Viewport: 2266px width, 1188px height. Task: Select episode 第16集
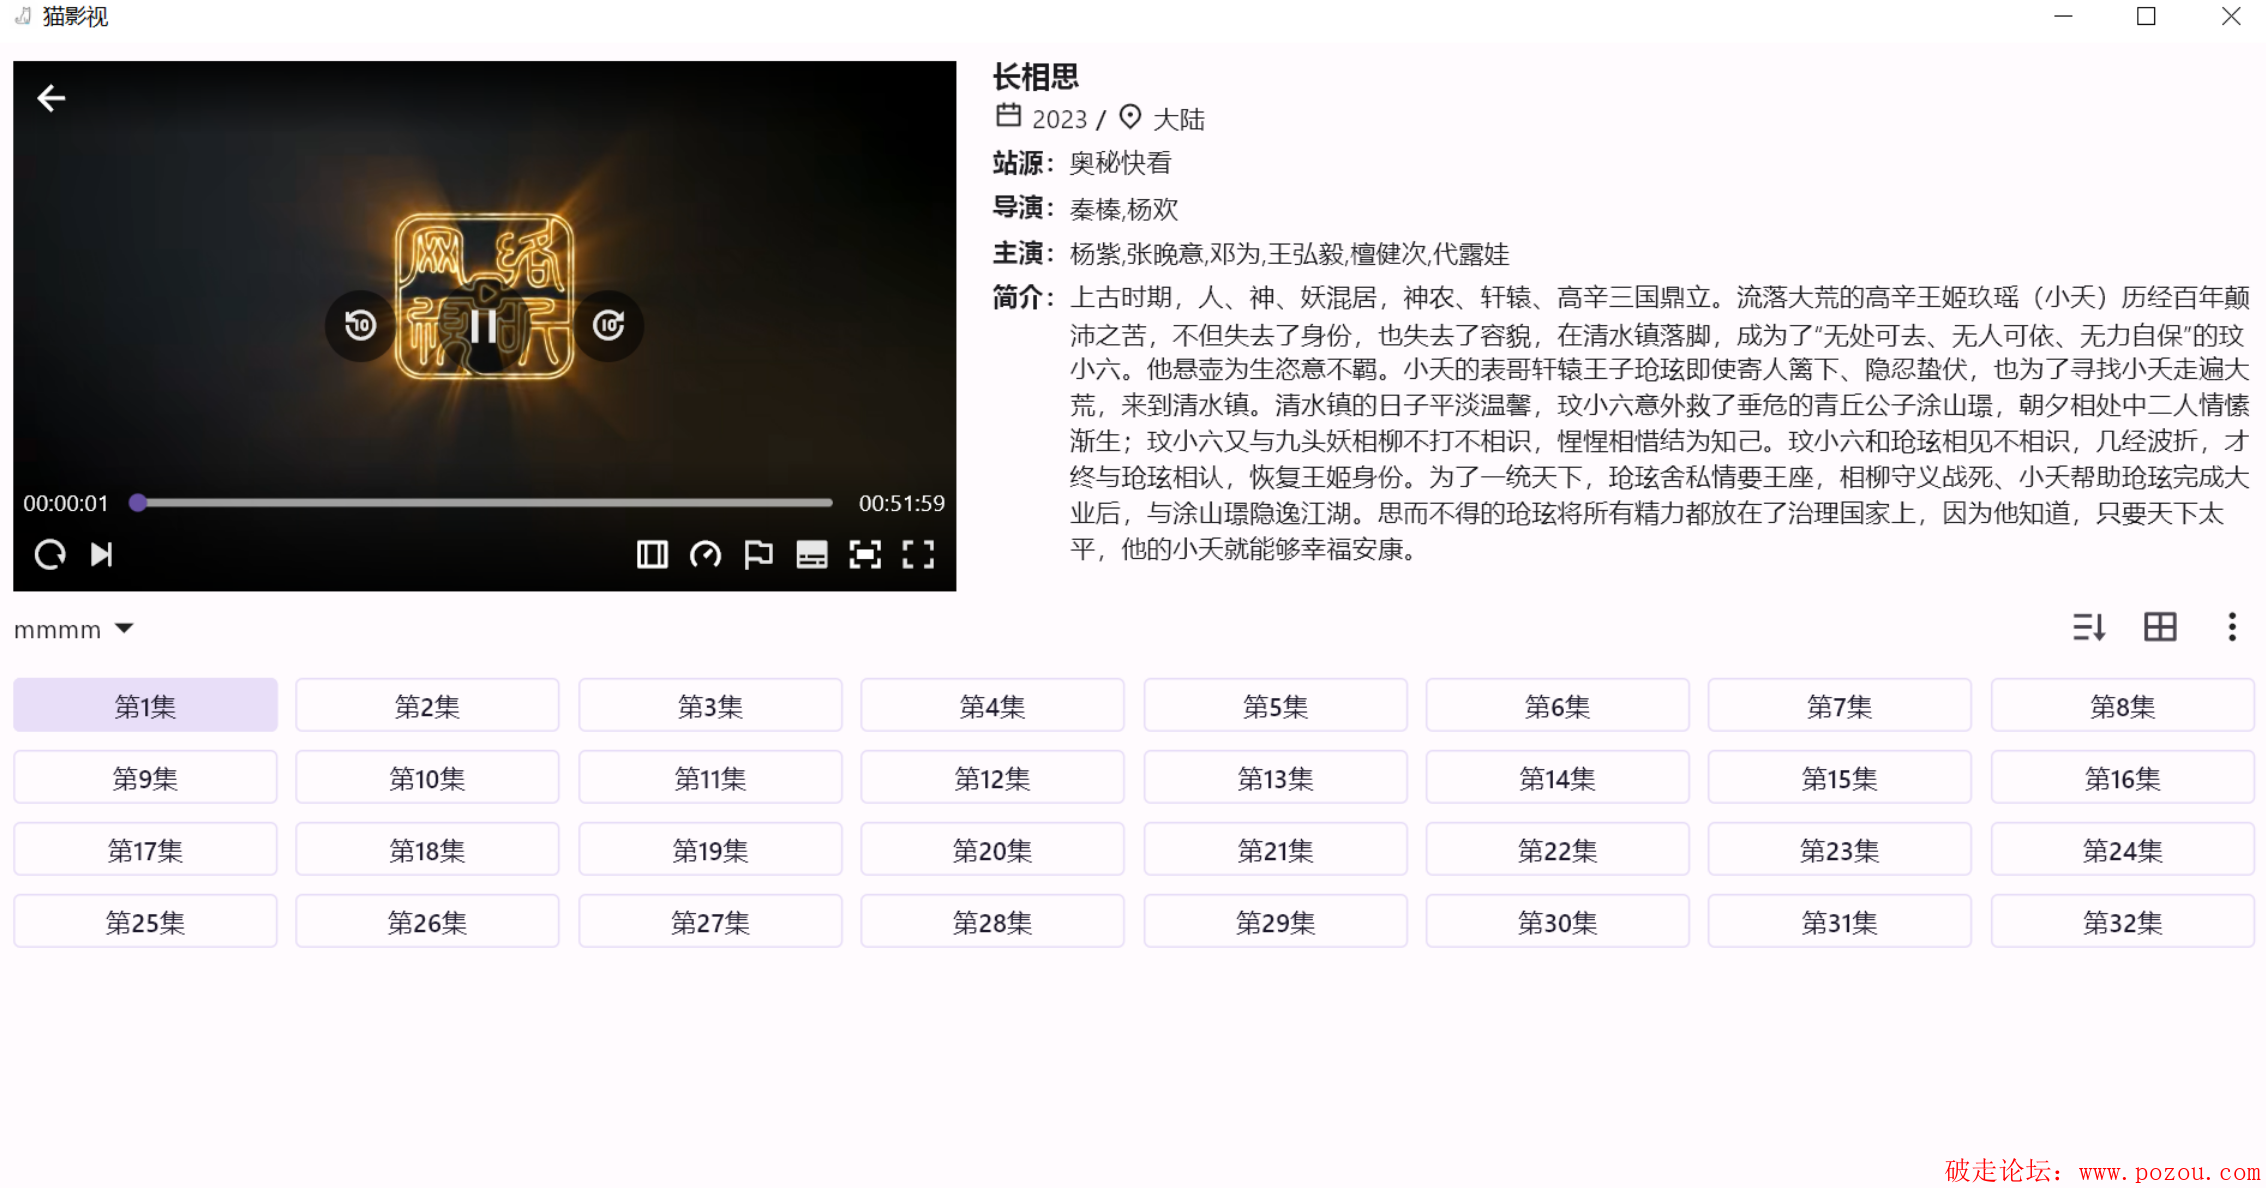pyautogui.click(x=2122, y=778)
